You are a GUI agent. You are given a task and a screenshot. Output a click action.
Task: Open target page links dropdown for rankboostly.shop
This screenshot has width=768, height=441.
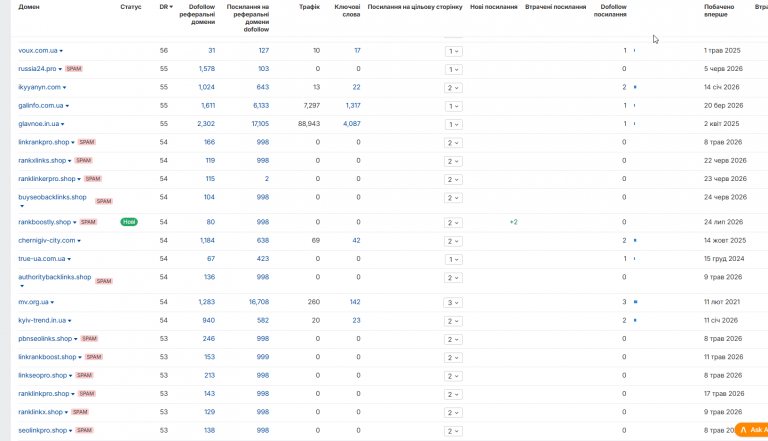454,222
